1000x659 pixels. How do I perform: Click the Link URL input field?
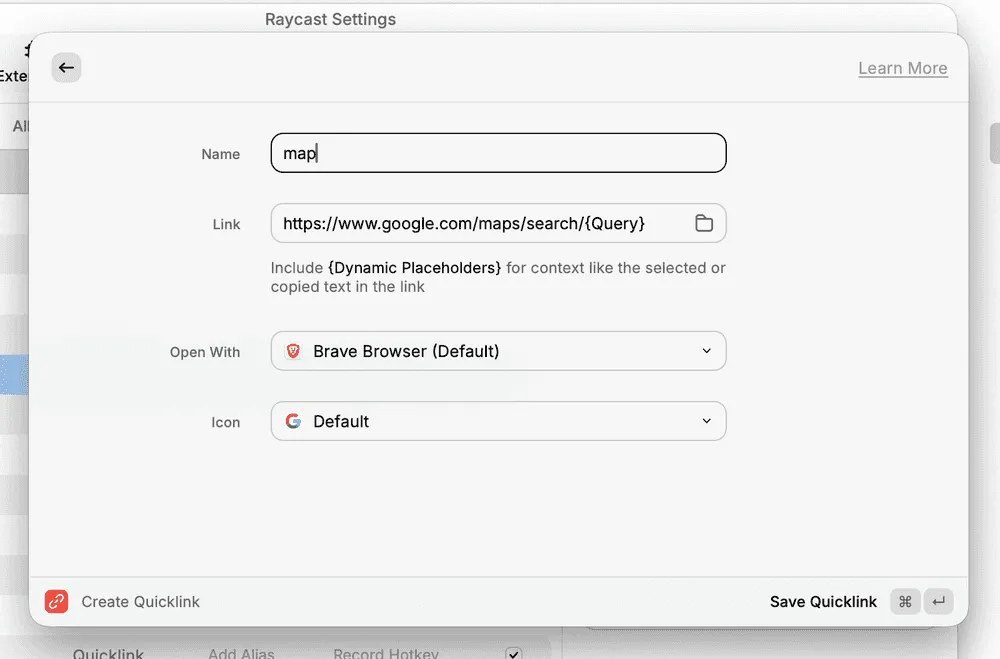click(498, 223)
